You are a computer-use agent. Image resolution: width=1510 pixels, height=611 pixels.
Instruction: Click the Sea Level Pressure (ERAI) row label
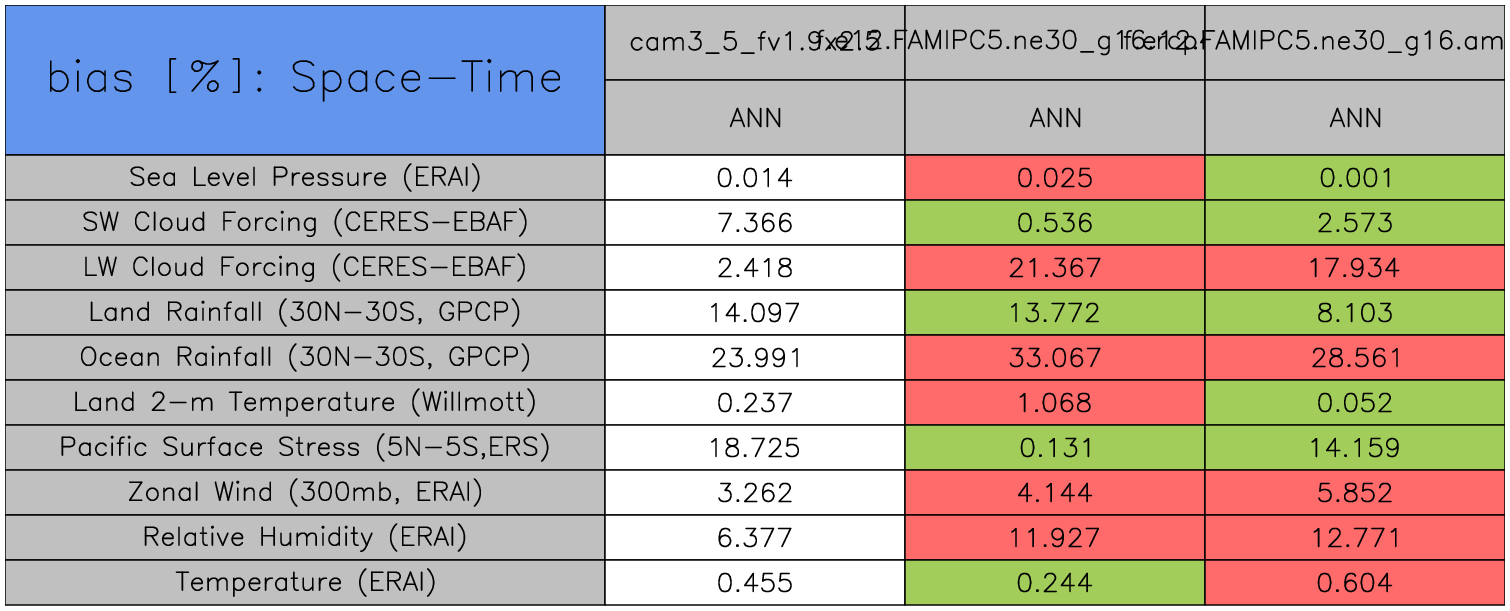point(305,178)
